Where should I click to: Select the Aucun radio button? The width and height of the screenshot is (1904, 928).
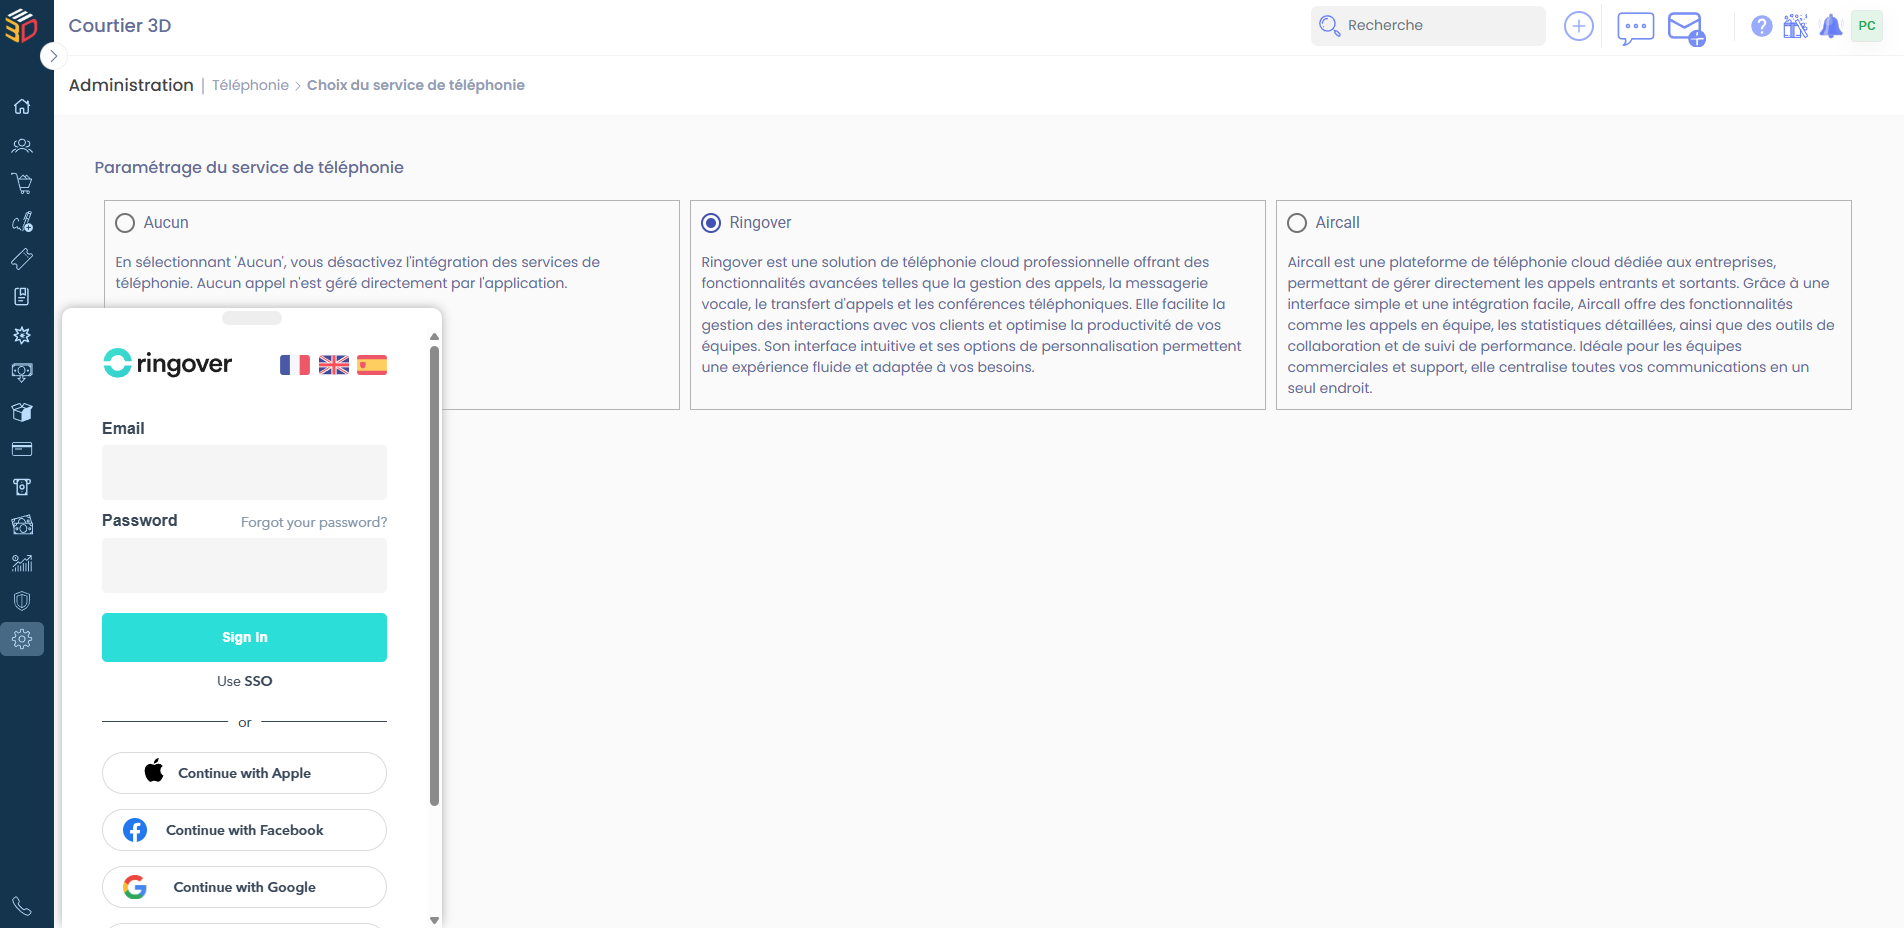tap(125, 223)
